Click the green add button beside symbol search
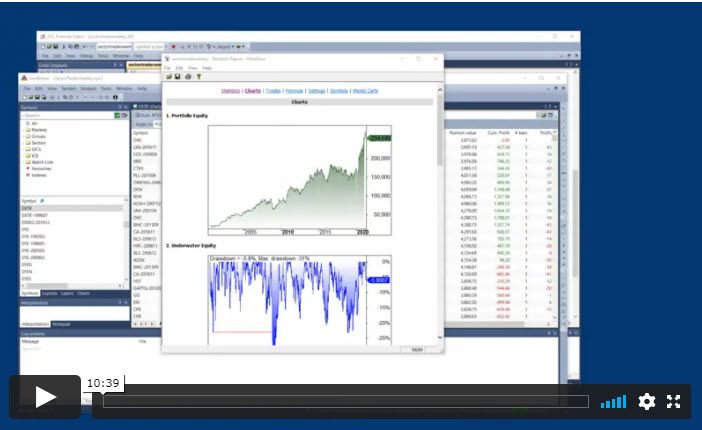The height and width of the screenshot is (430, 702). 117,116
